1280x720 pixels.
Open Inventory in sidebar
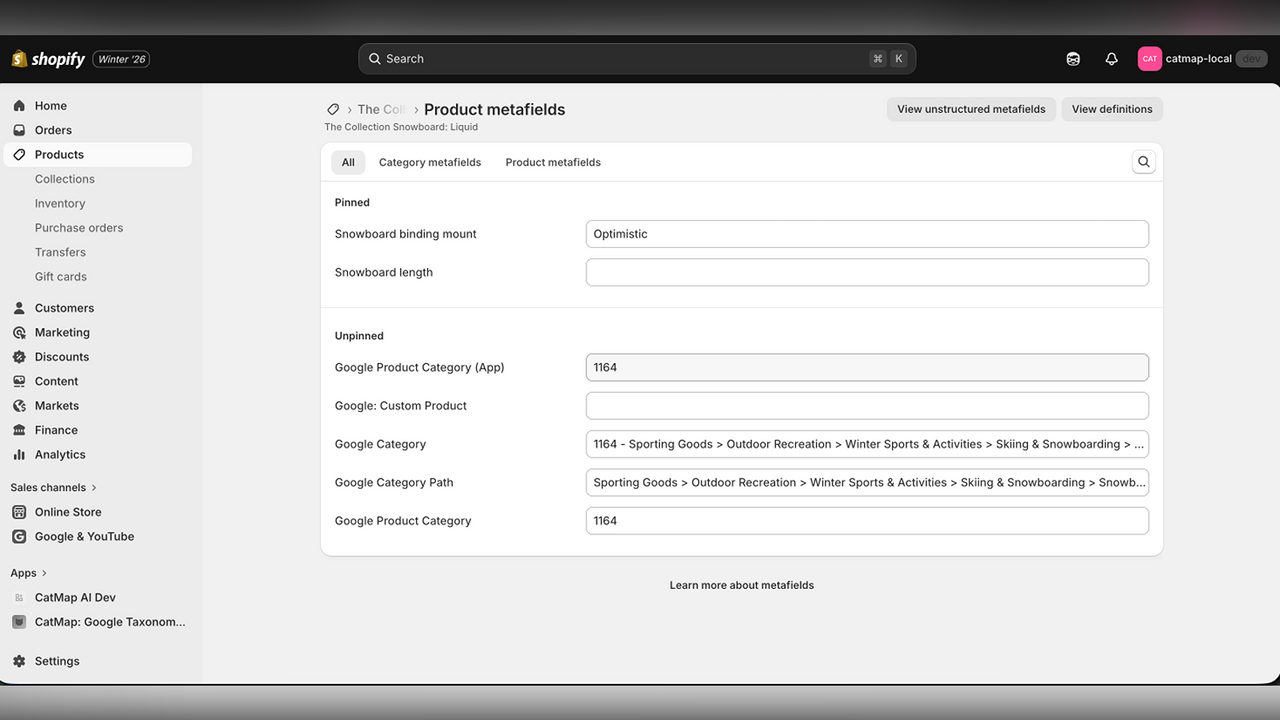60,203
